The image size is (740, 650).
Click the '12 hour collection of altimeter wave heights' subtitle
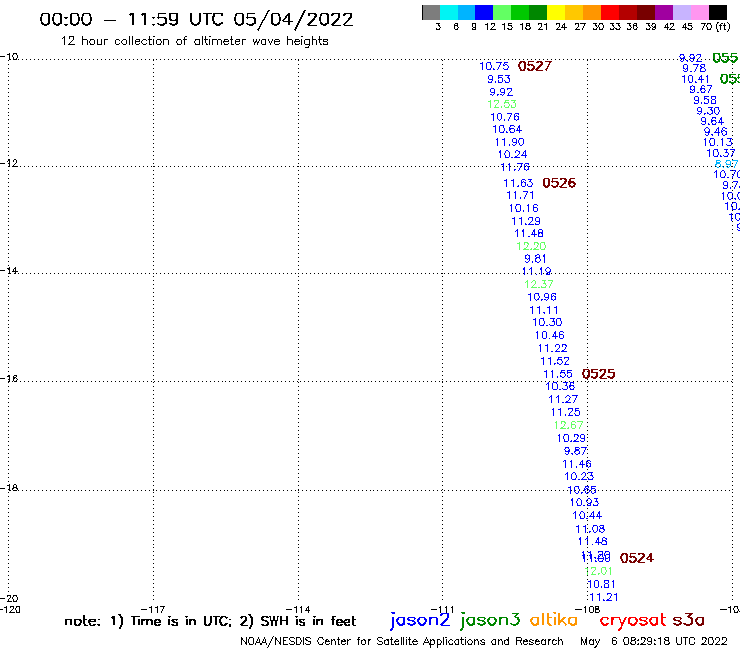click(x=194, y=41)
